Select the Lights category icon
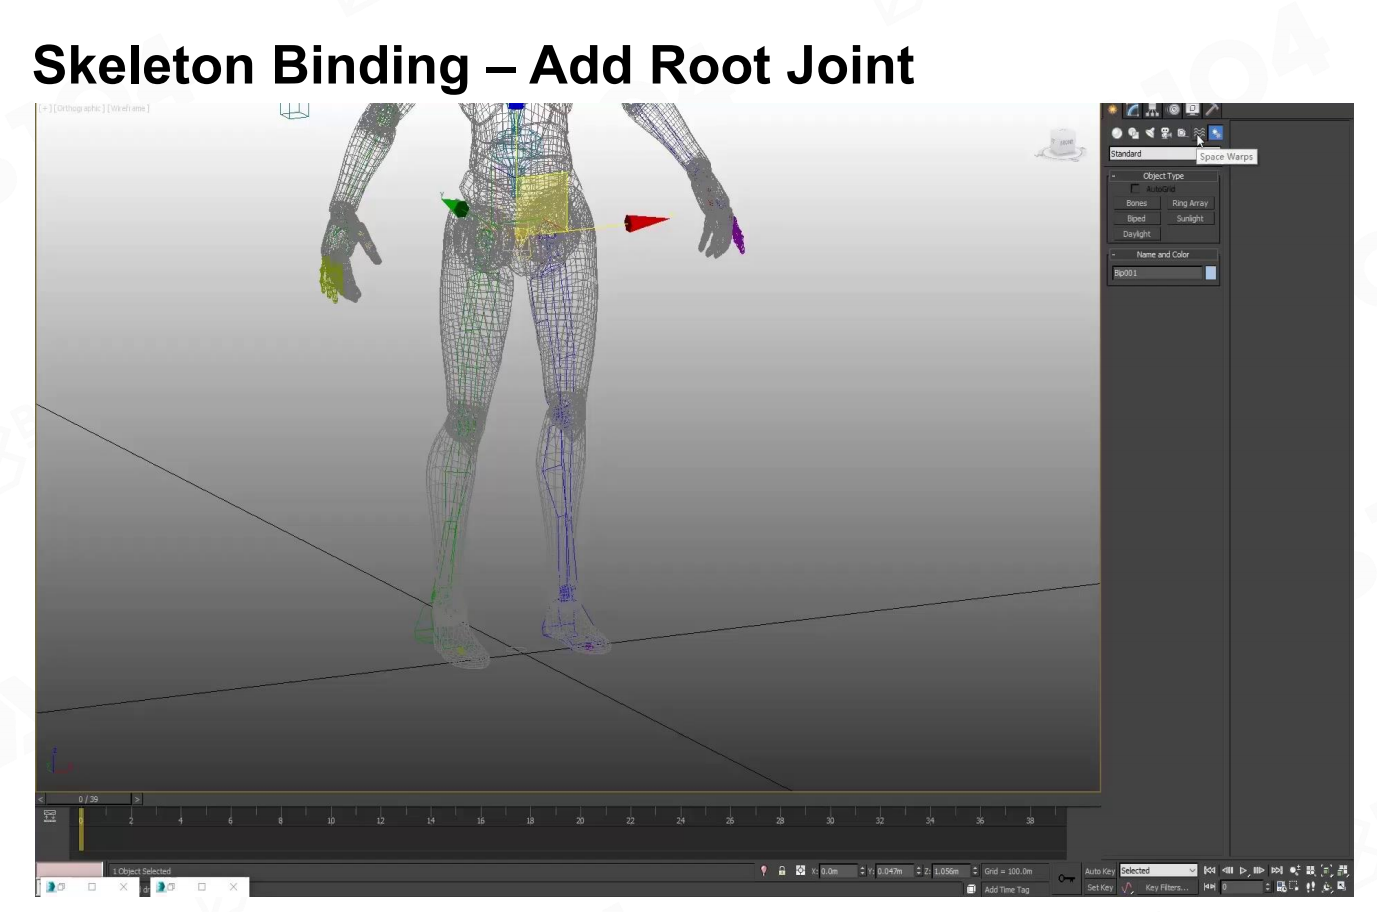 coord(1150,133)
